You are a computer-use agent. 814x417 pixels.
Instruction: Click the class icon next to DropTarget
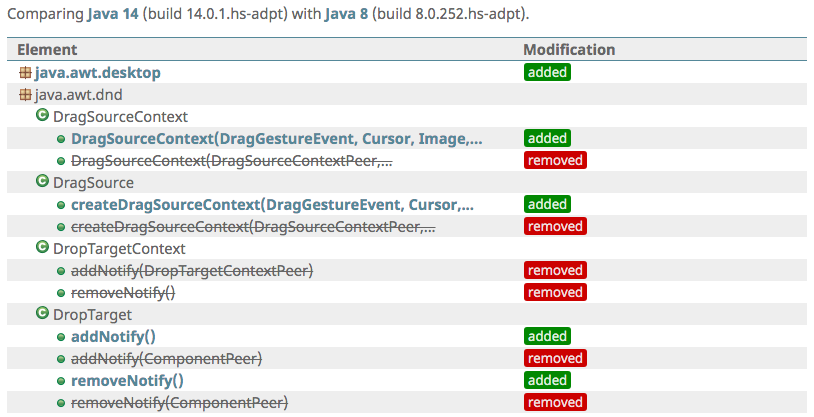[42, 313]
